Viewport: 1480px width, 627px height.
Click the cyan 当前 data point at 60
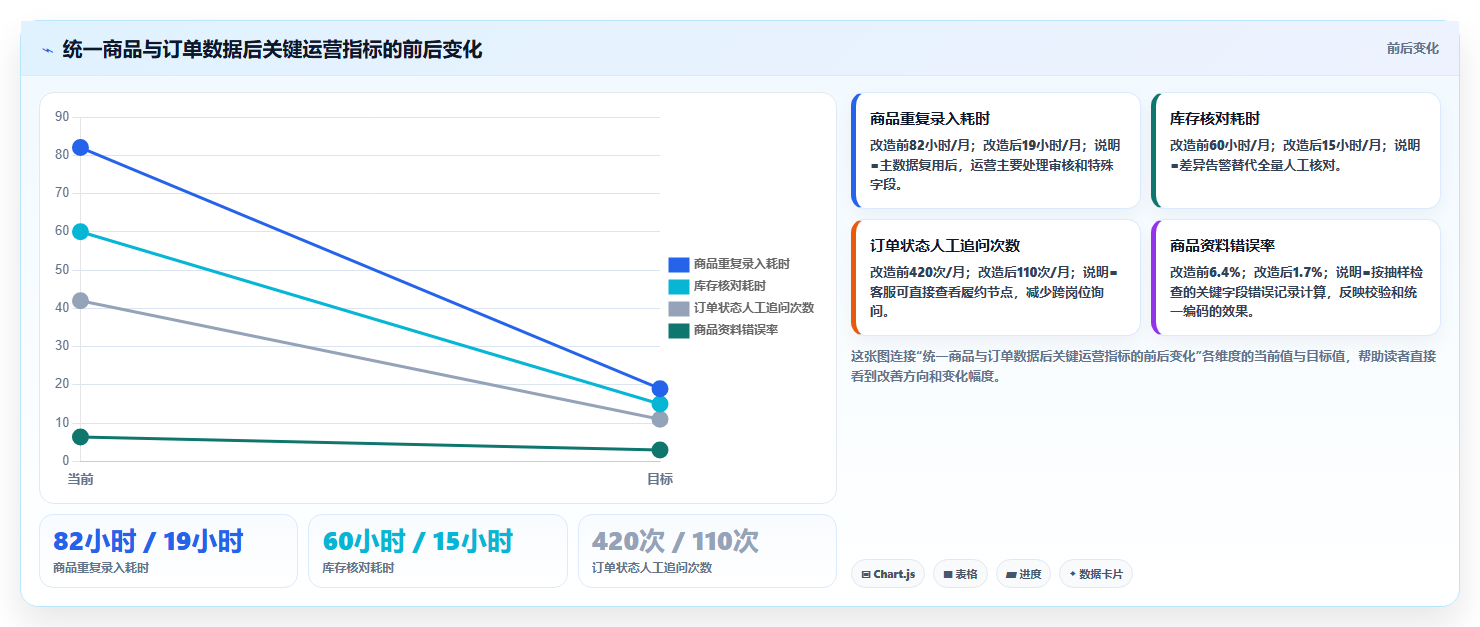click(80, 232)
